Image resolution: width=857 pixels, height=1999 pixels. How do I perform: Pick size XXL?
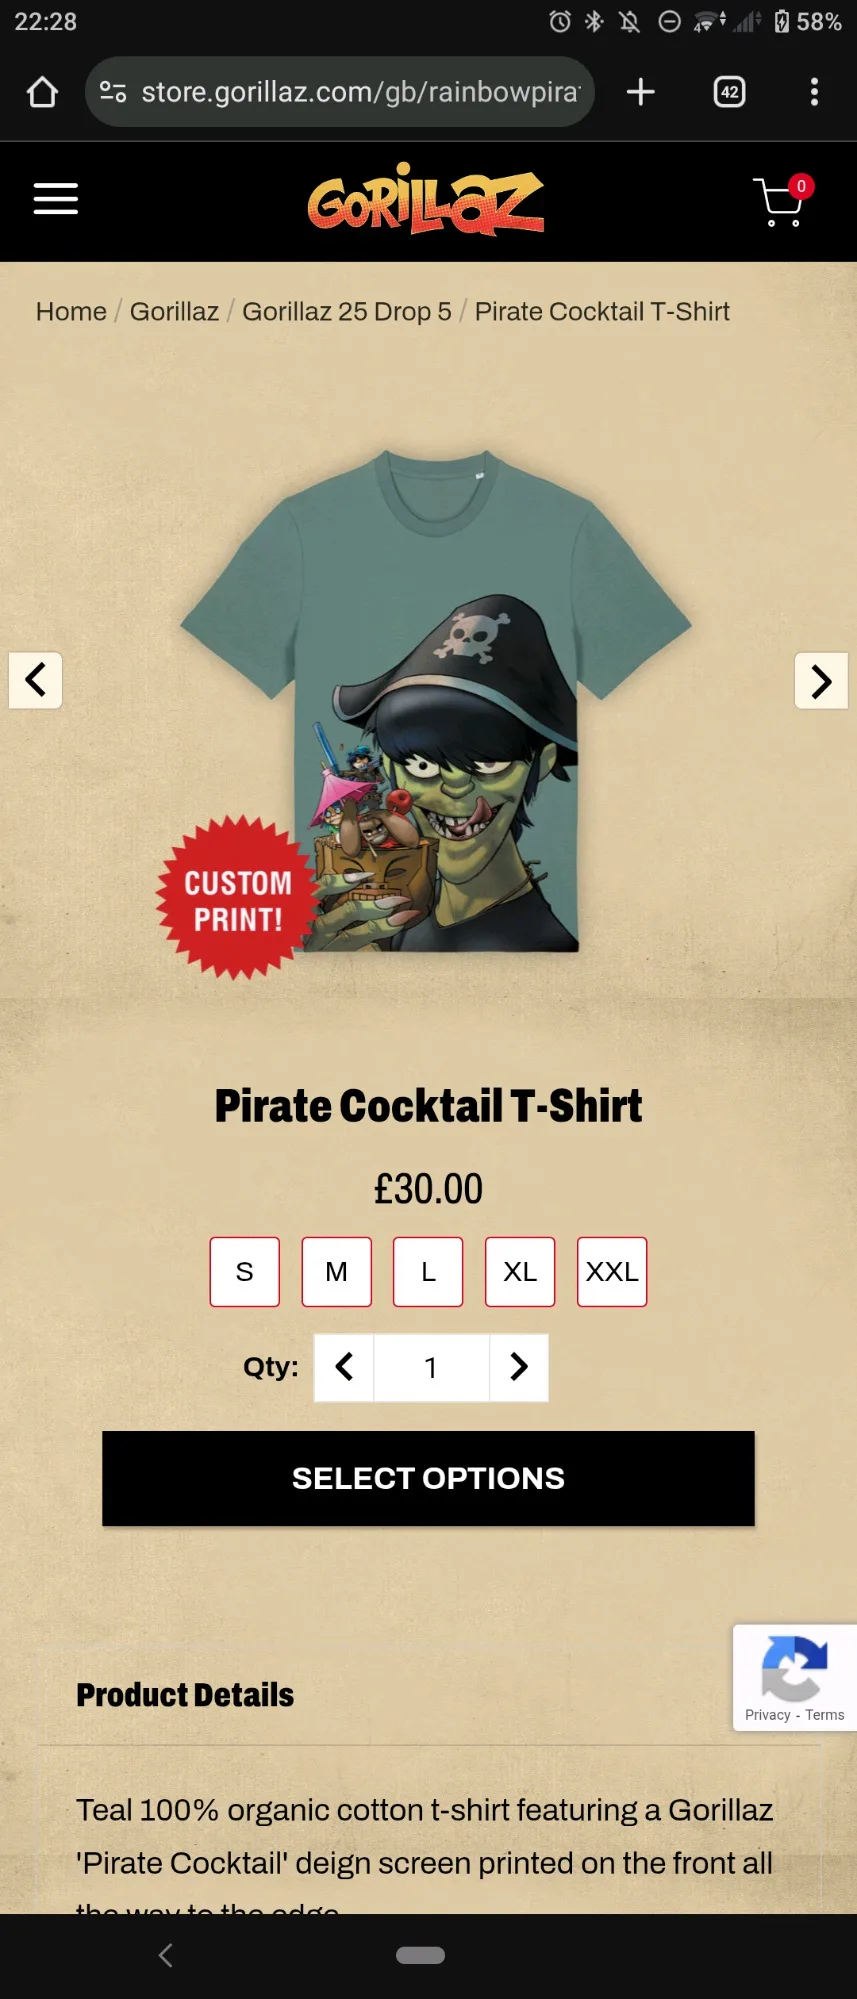[612, 1272]
